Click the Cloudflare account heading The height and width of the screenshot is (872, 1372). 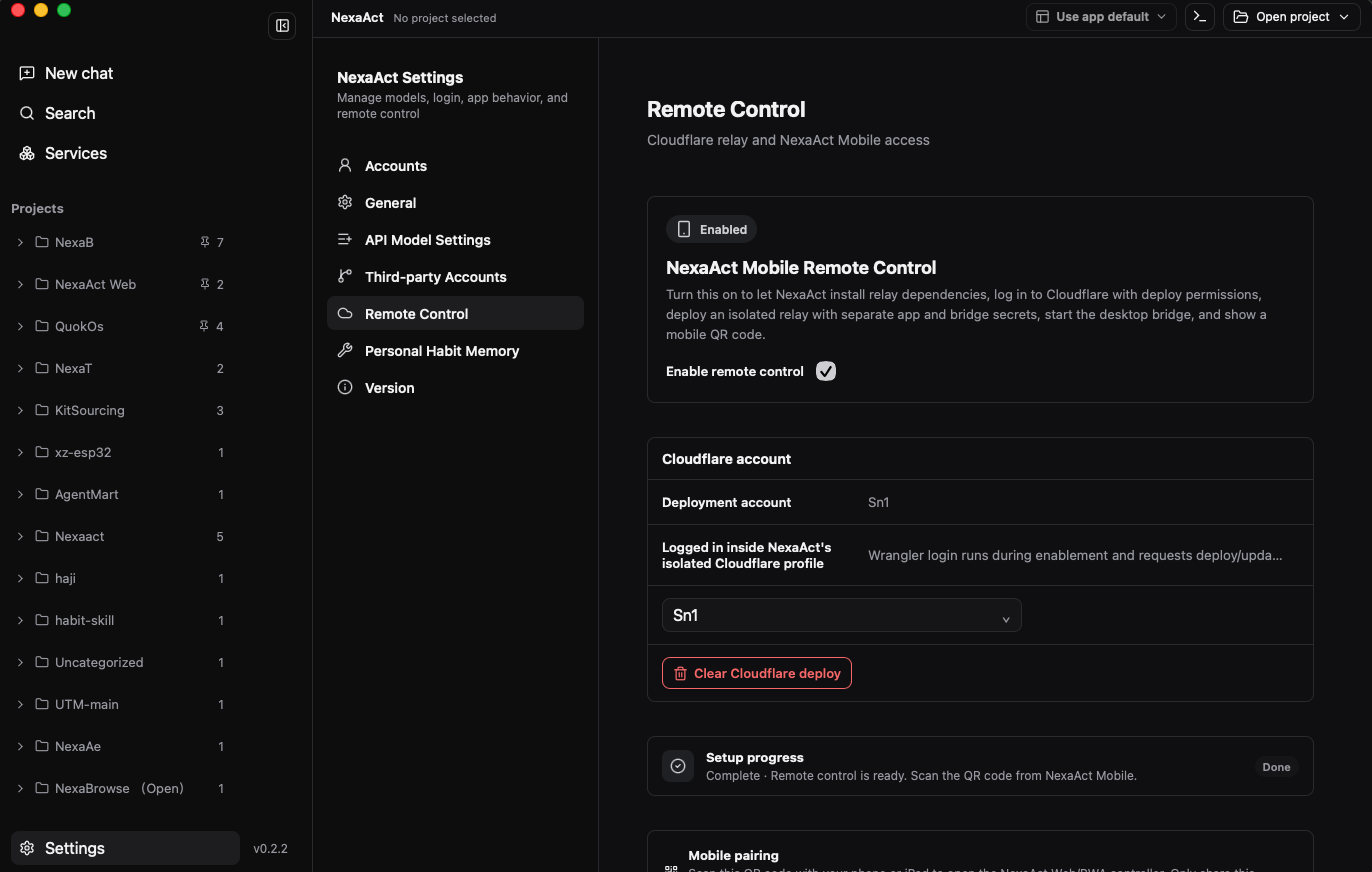pos(726,459)
